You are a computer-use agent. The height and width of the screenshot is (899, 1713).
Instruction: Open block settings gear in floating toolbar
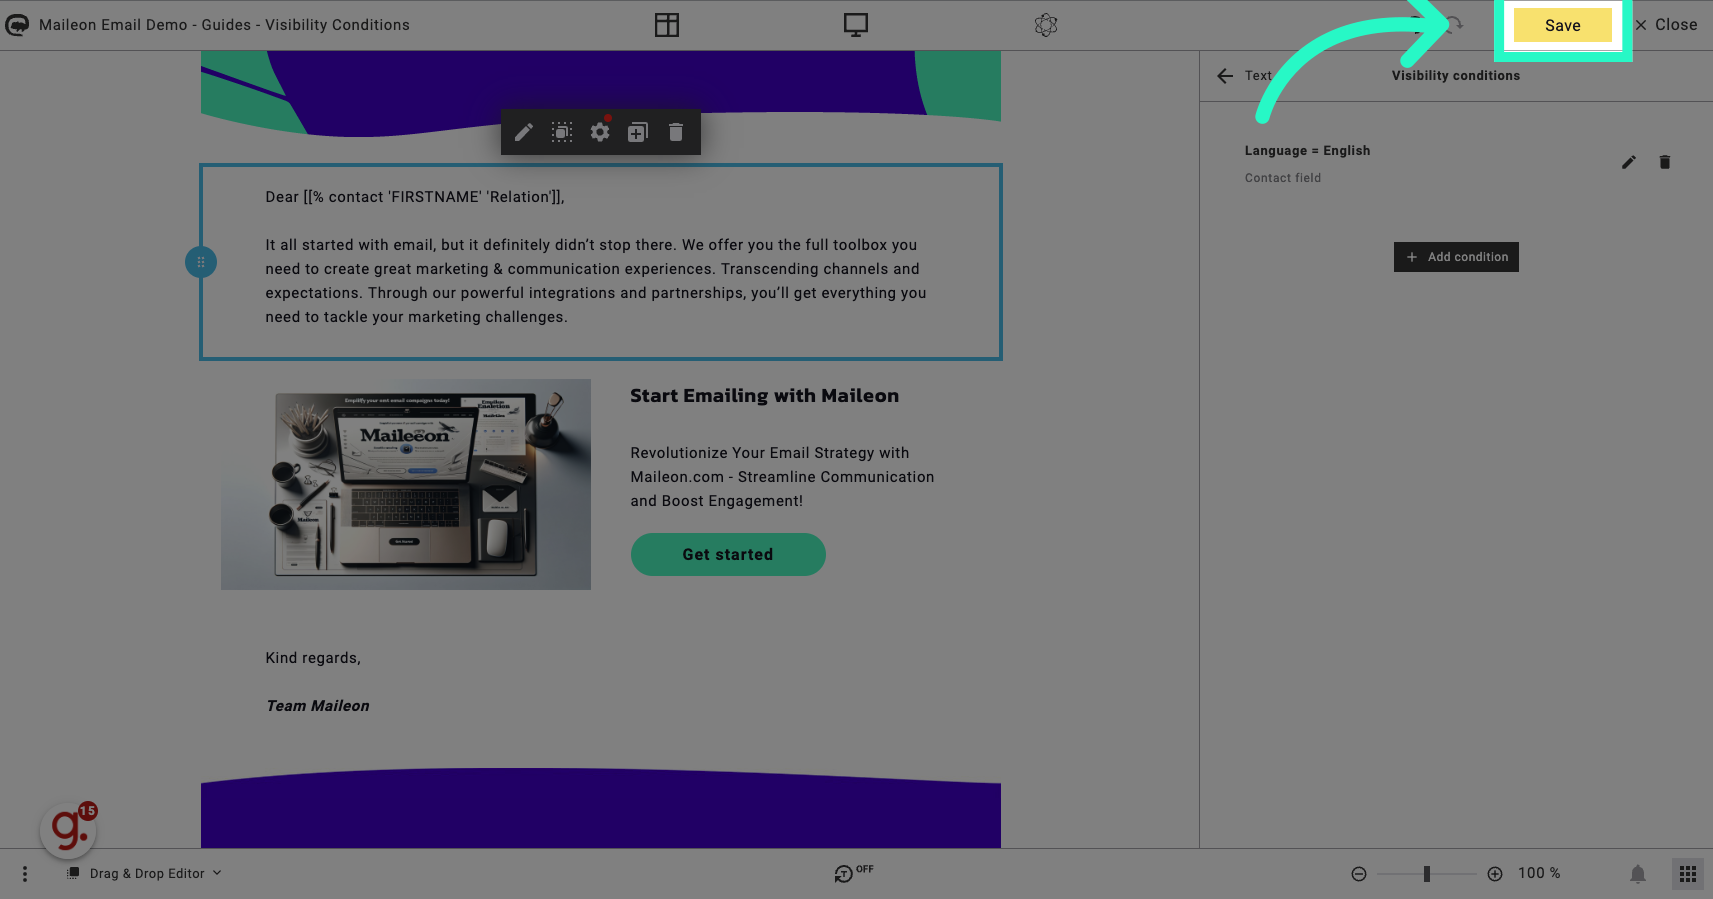[600, 132]
